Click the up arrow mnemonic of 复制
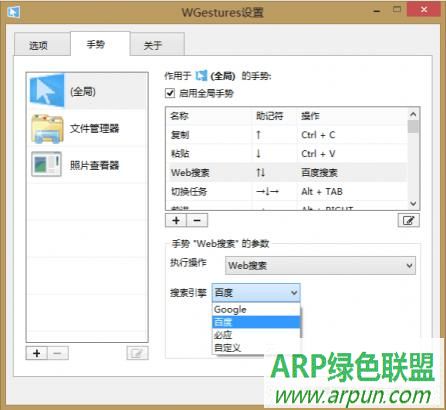The height and width of the screenshot is (410, 446). 258,135
